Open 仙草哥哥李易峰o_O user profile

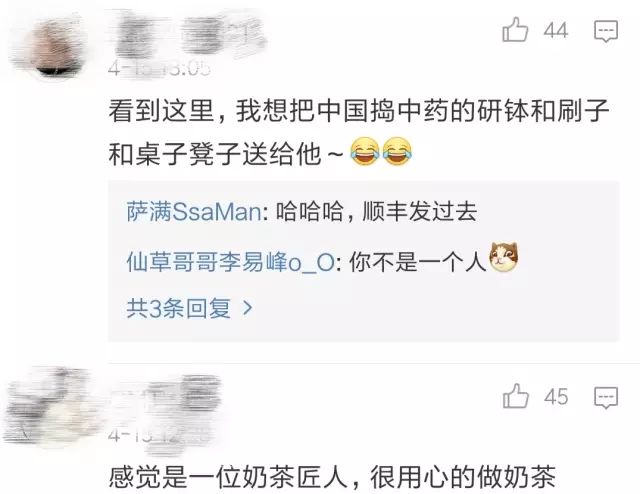pos(230,262)
